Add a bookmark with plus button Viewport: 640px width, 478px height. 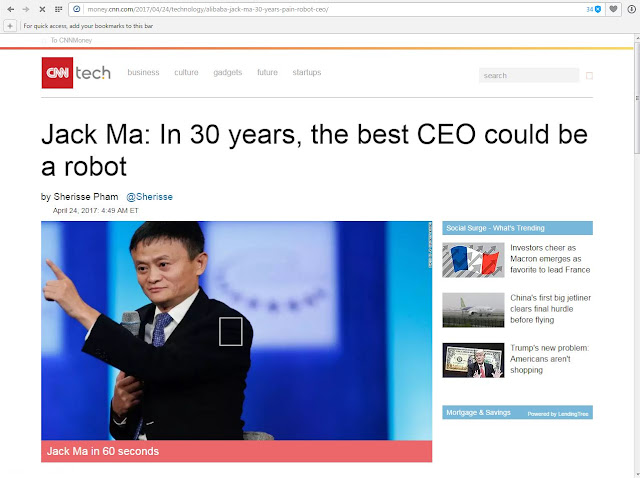10,26
